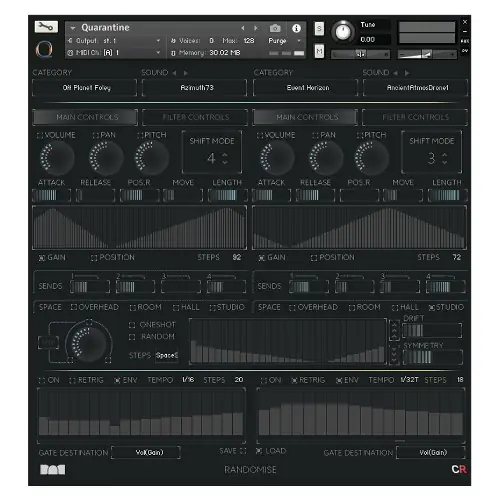Open the AncientAtmosDrone1 sound selector
The image size is (500, 500).
click(415, 88)
